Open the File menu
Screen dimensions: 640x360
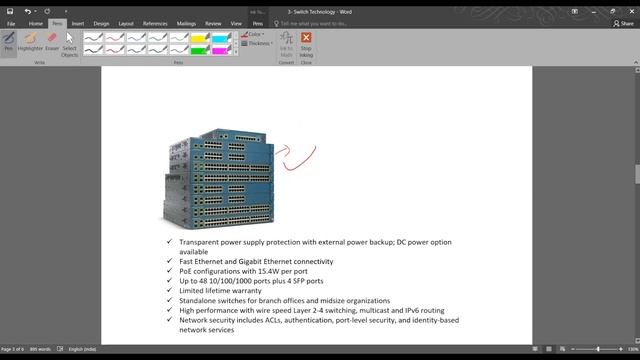coord(11,24)
